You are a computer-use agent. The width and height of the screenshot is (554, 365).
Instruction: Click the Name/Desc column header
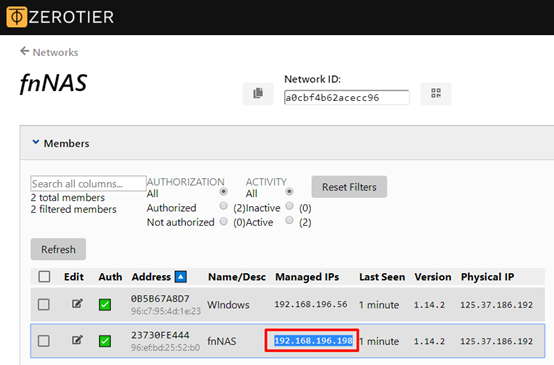click(x=237, y=277)
